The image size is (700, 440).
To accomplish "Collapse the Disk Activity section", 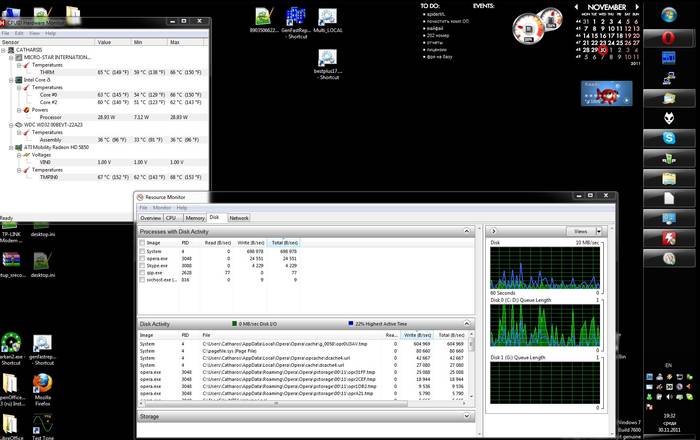I will 467,324.
